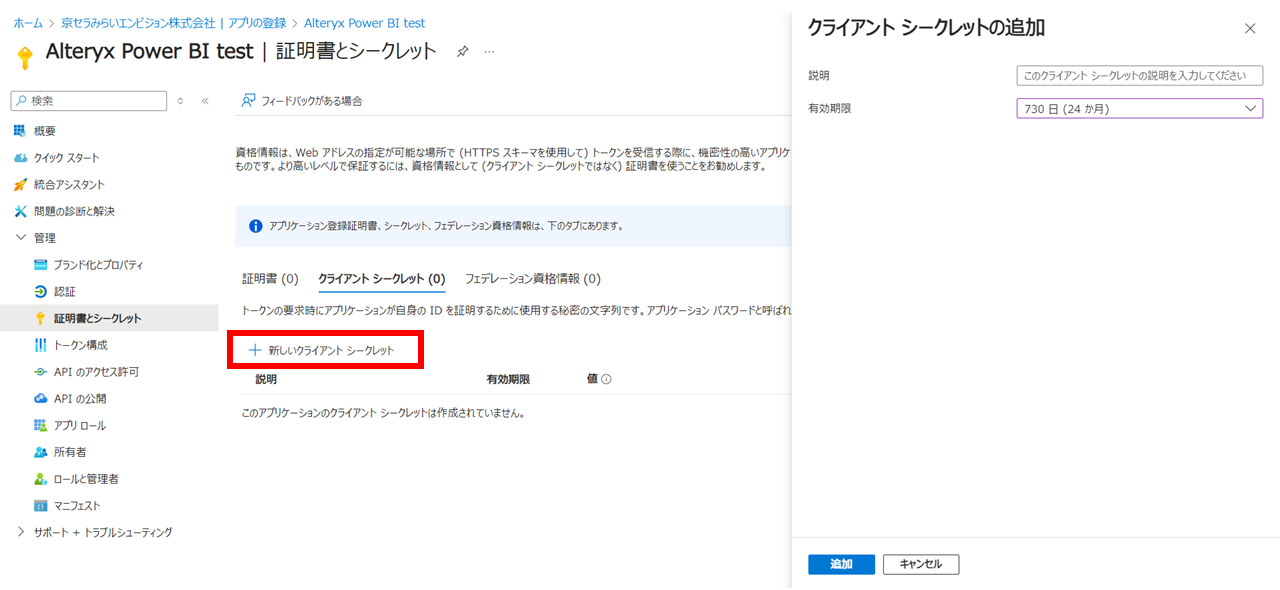Click the 有効期限 column header
The width and height of the screenshot is (1280, 590).
pos(508,380)
